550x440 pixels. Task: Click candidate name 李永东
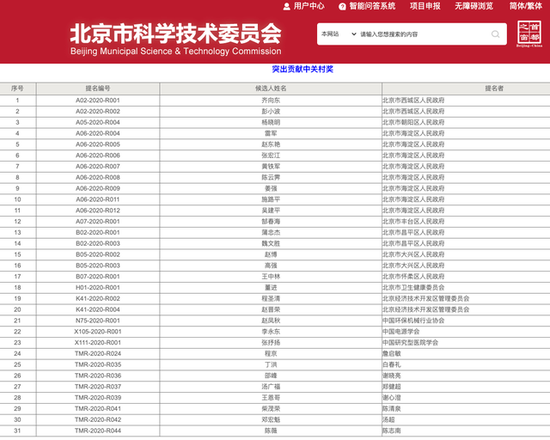click(271, 332)
